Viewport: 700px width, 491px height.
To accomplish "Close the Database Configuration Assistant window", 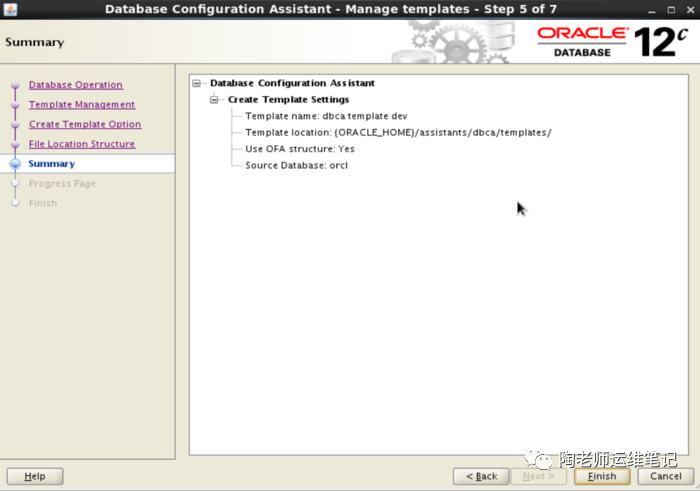I will pos(690,10).
